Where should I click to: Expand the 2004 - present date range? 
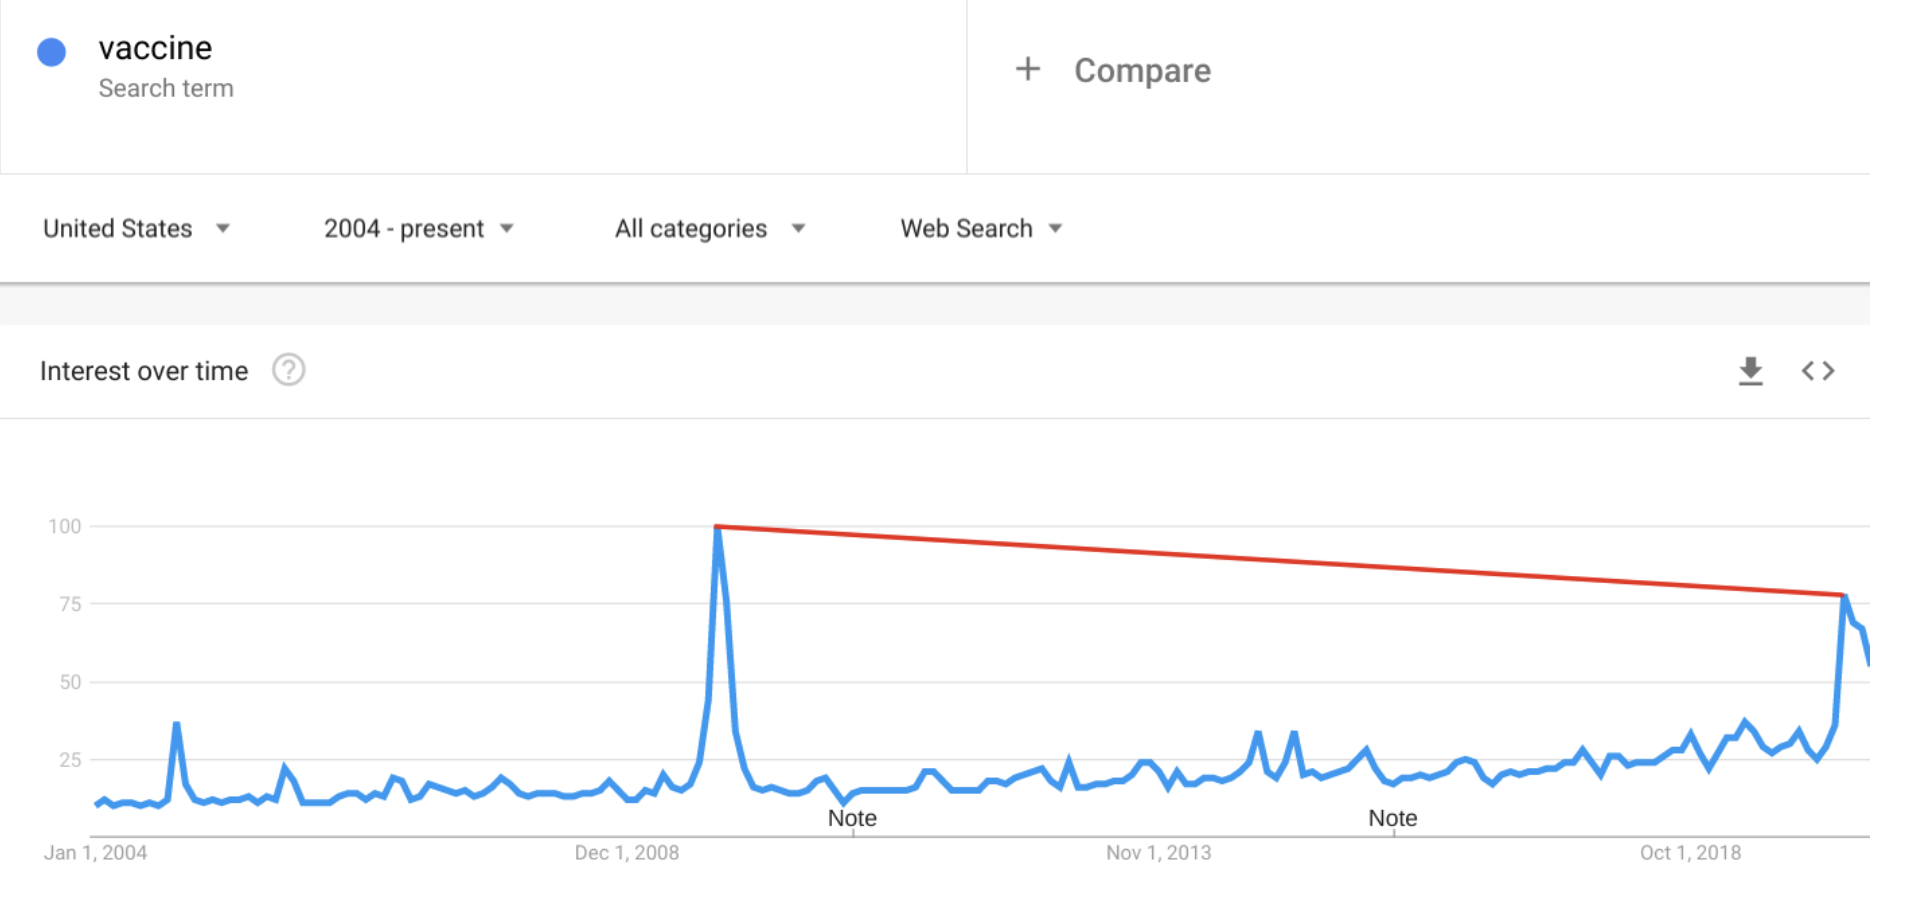click(x=418, y=229)
